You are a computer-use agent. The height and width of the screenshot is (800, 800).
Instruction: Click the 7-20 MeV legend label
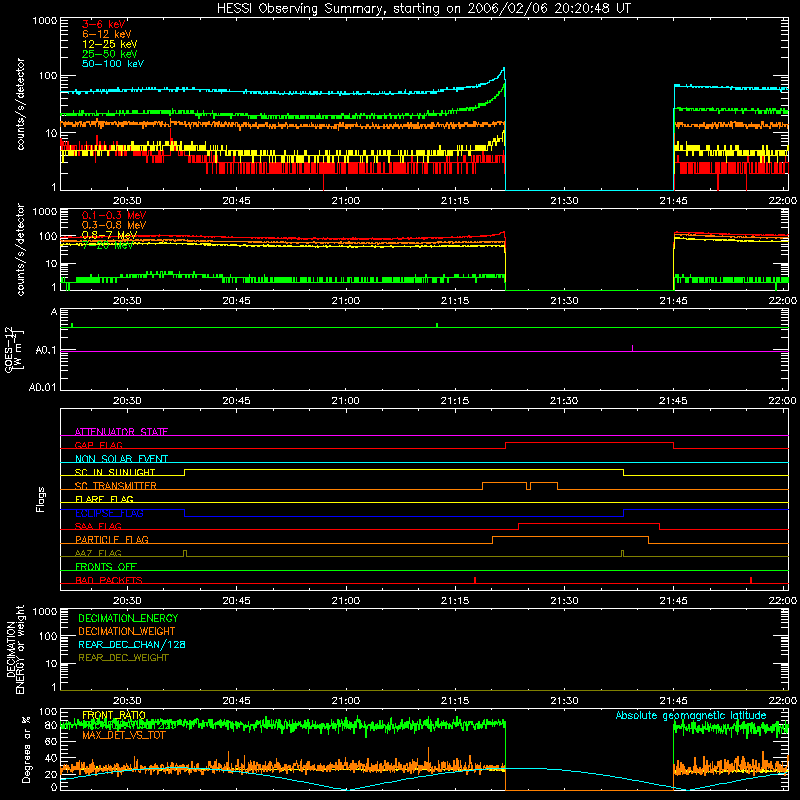point(107,245)
